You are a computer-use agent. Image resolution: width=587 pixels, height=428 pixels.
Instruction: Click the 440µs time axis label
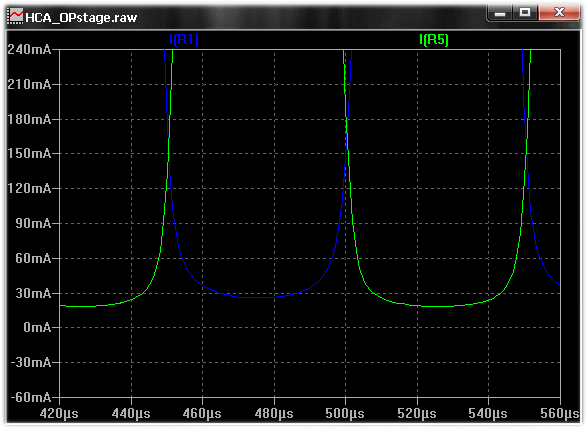[131, 414]
